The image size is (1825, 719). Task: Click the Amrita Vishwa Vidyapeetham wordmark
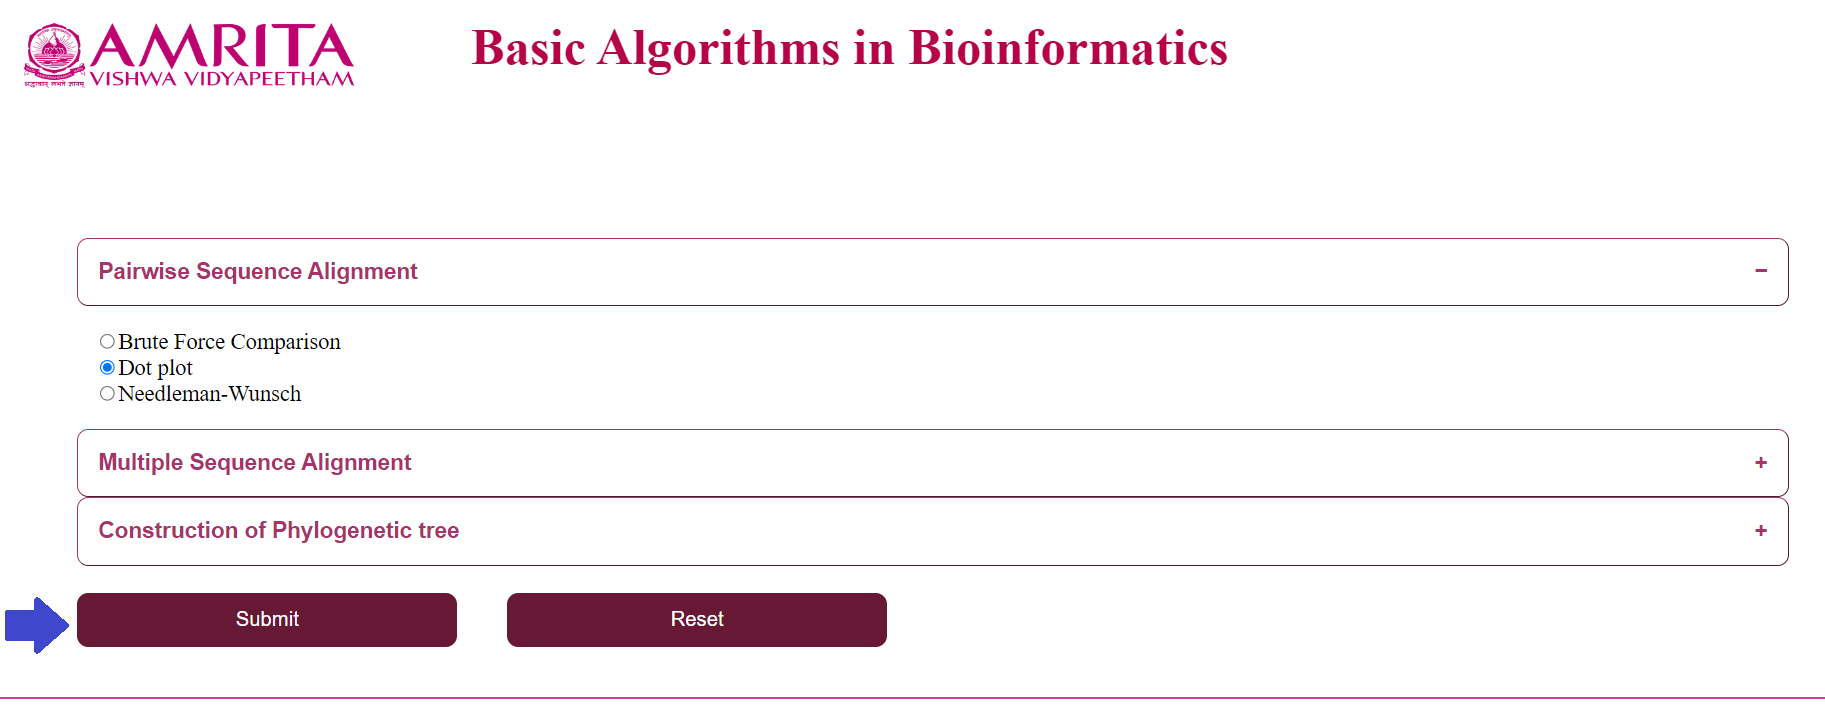coord(222,55)
